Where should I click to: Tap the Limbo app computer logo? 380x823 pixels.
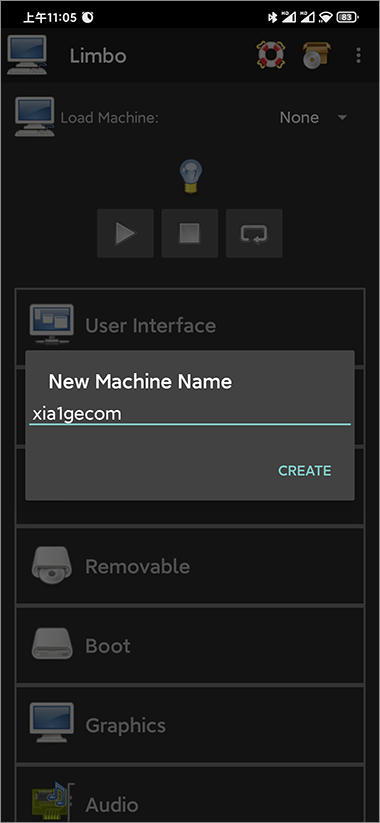point(27,55)
